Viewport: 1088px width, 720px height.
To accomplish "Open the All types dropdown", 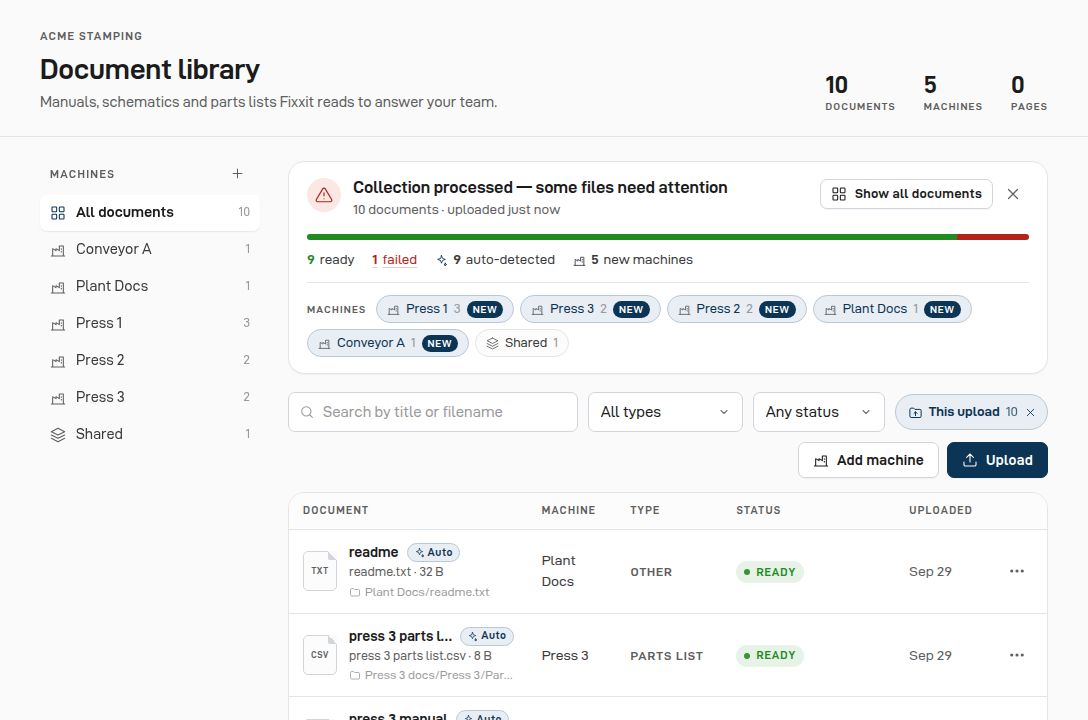I will (665, 412).
